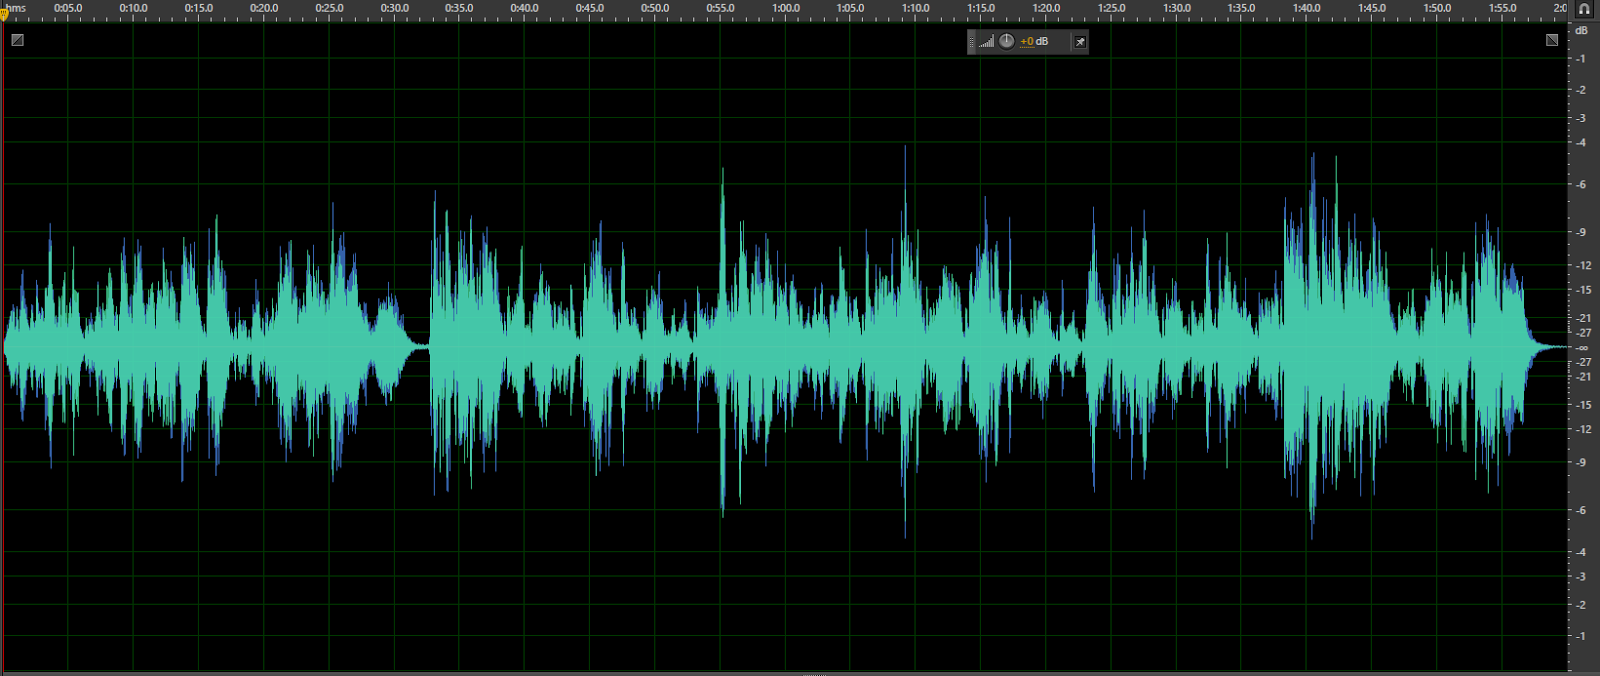Click the headphone icon beside the time ruler

[1584, 9]
